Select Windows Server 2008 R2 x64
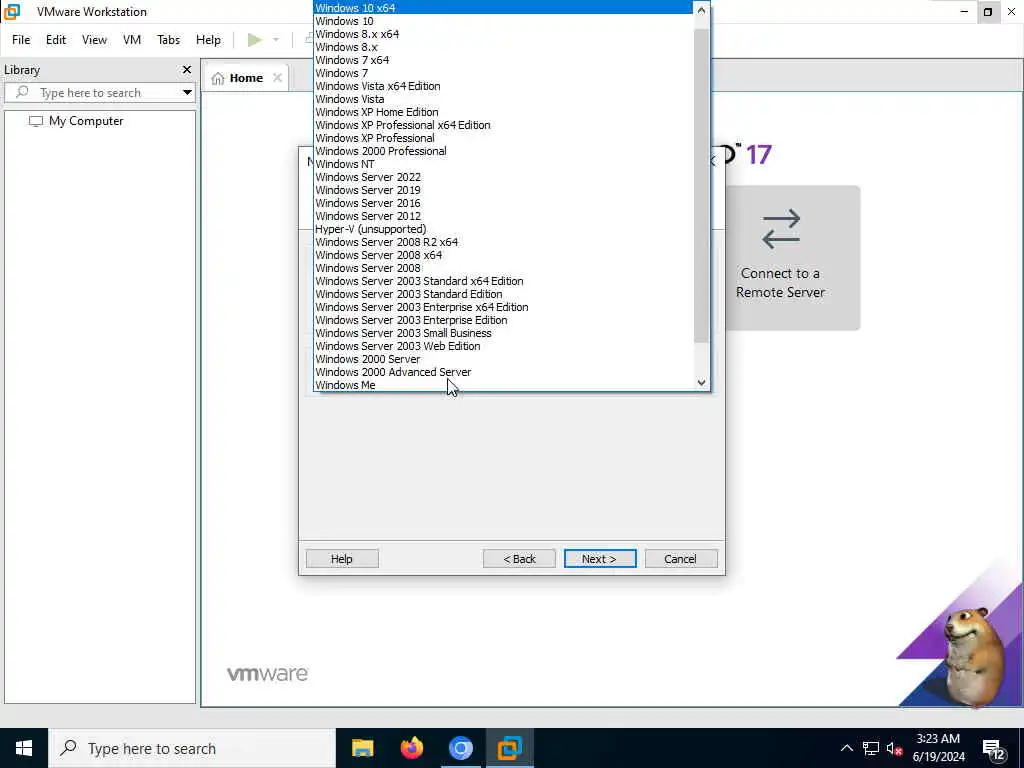The height and width of the screenshot is (768, 1024). [x=503, y=242]
